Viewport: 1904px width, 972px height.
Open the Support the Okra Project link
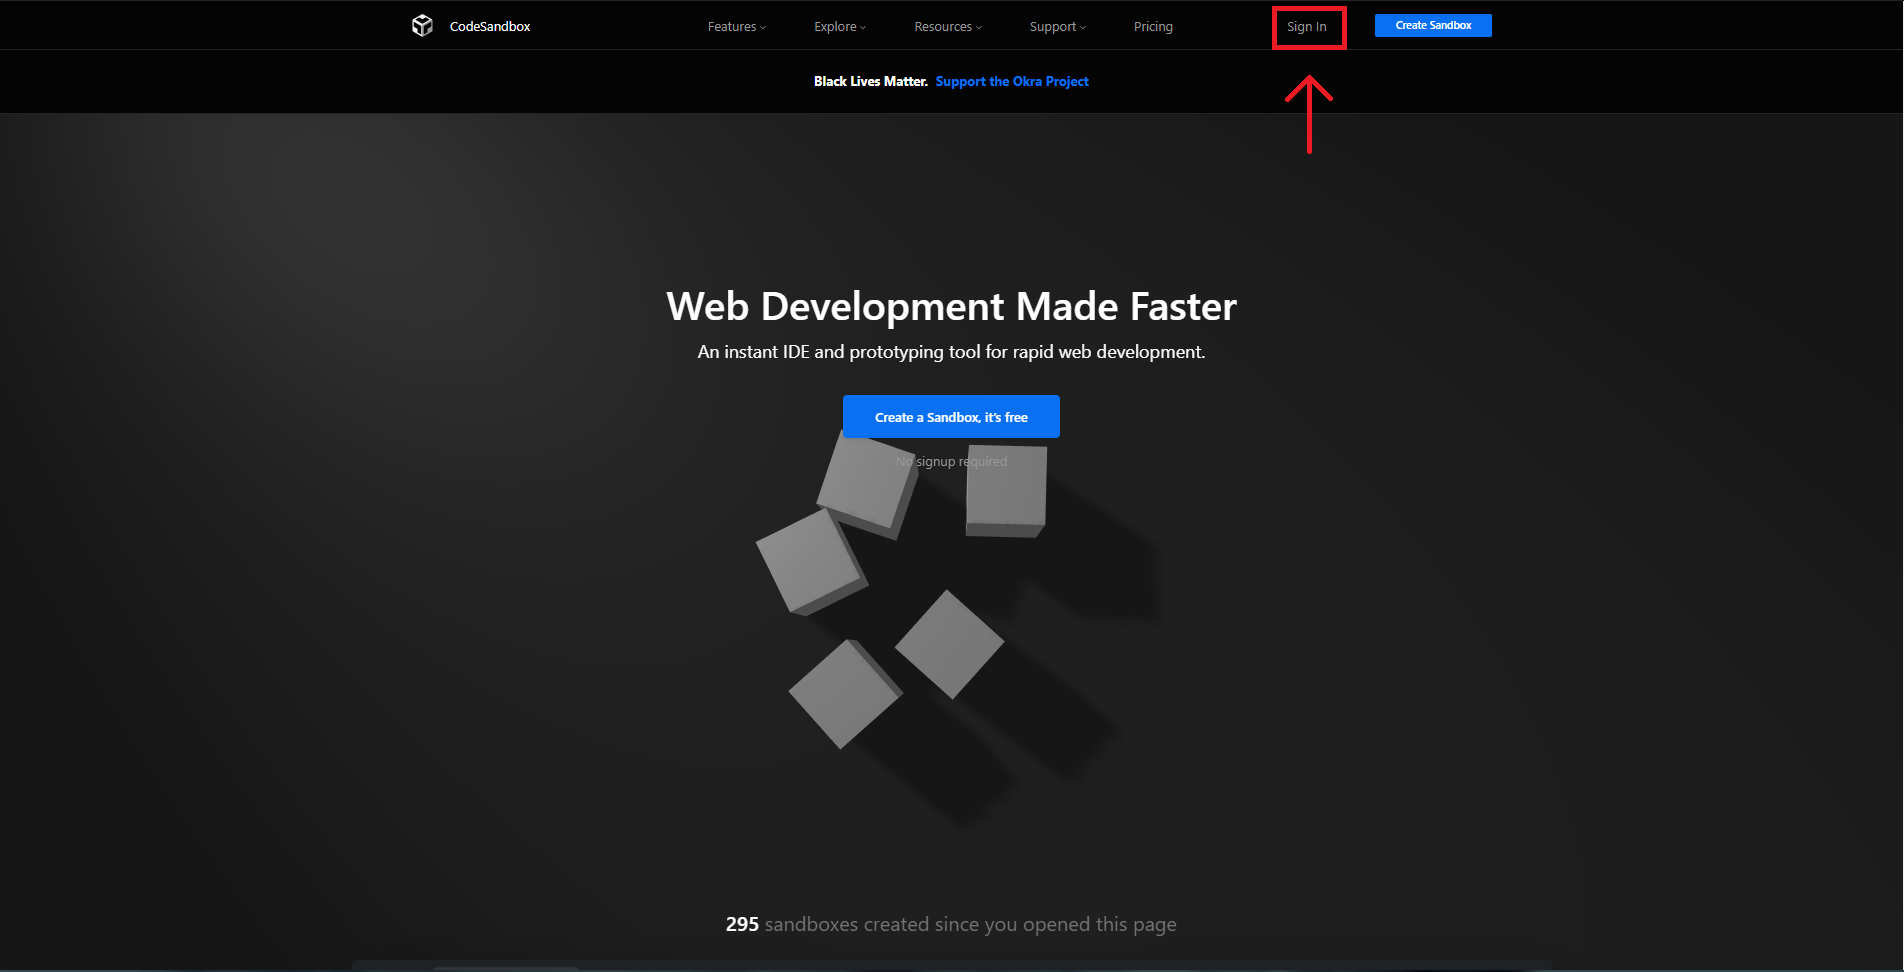1012,82
